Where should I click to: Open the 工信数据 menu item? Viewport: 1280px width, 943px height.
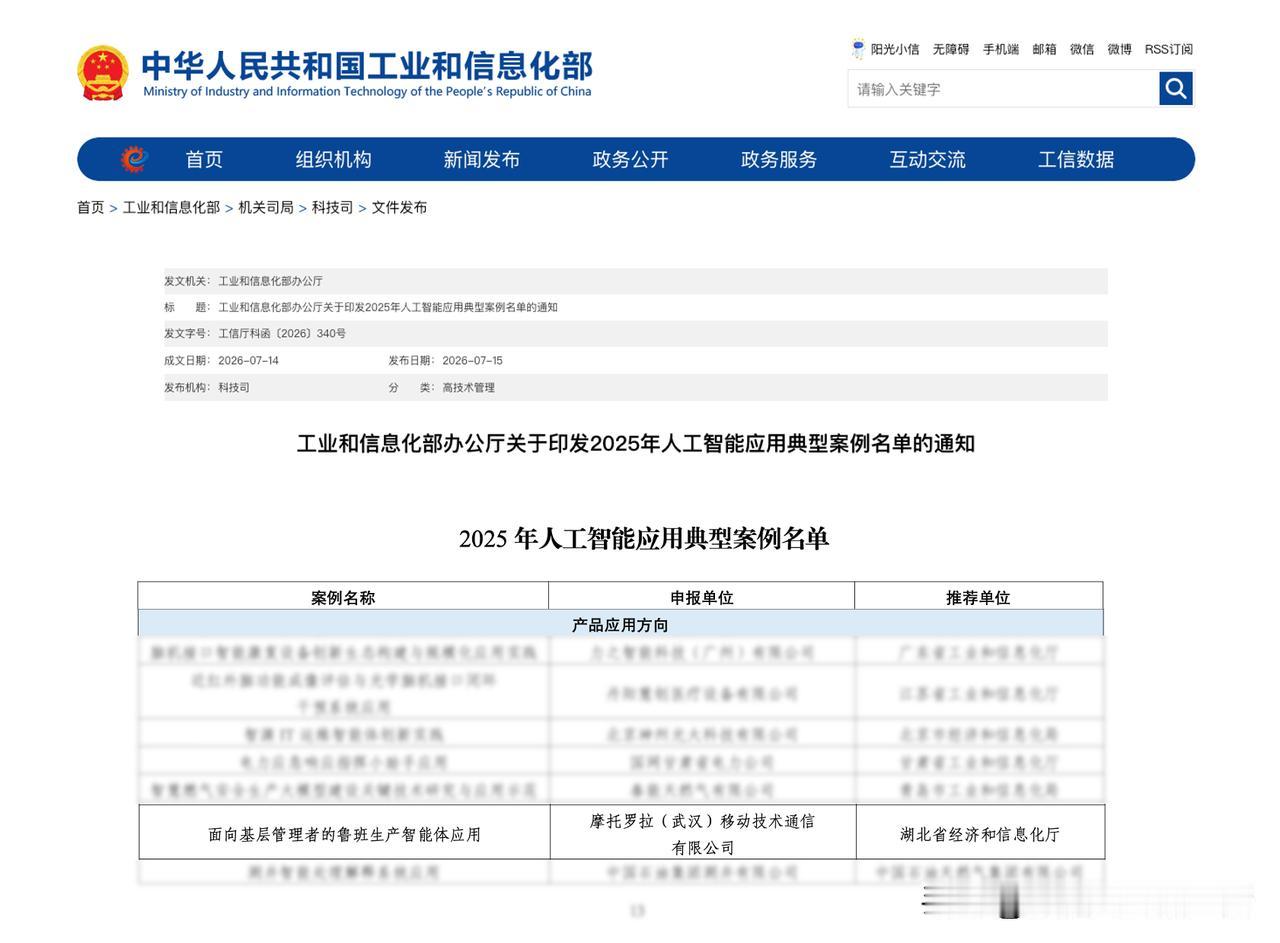pos(1076,159)
